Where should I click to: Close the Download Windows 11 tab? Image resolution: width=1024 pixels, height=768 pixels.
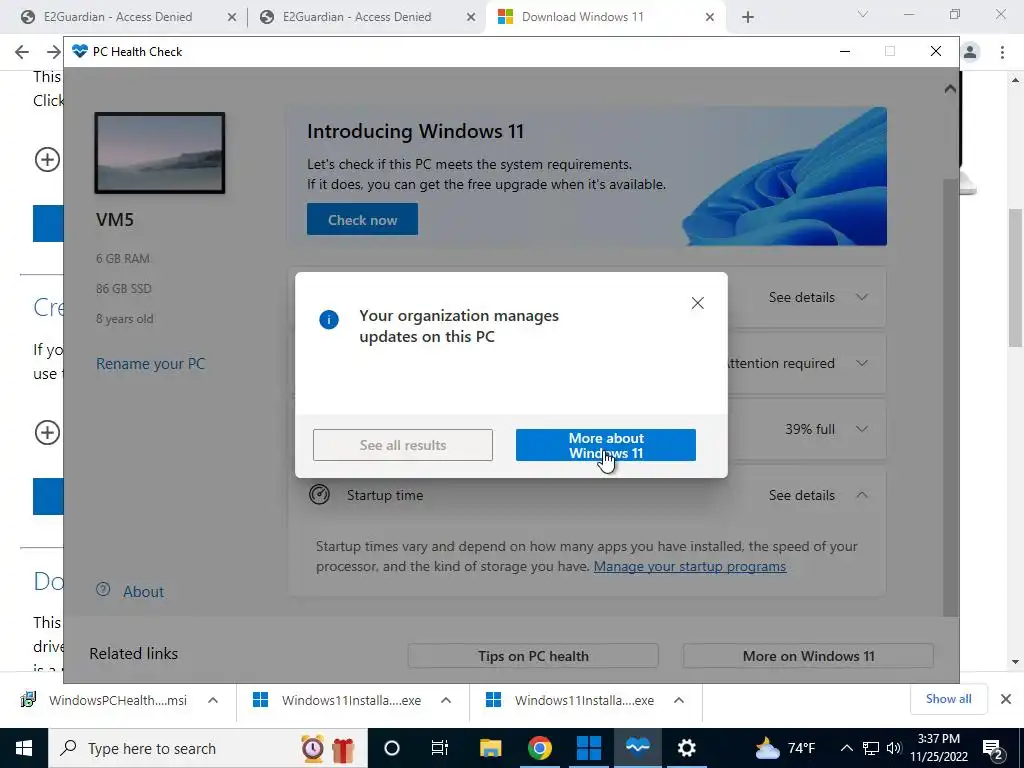(x=710, y=18)
